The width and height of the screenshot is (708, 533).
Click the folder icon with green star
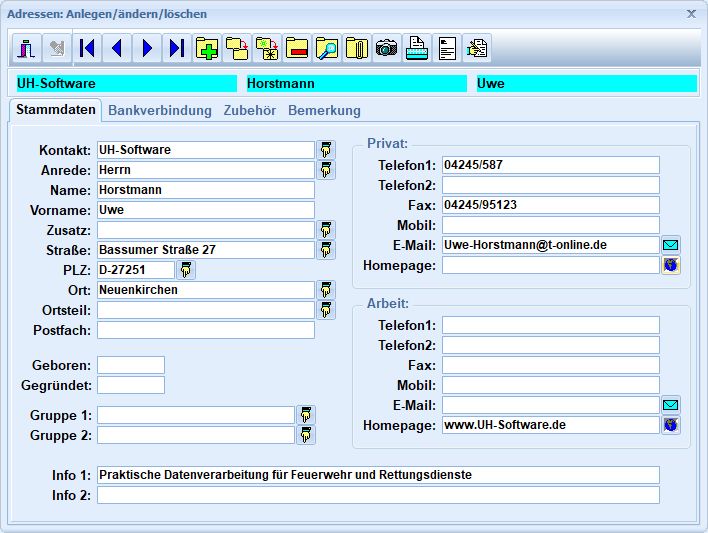click(267, 48)
